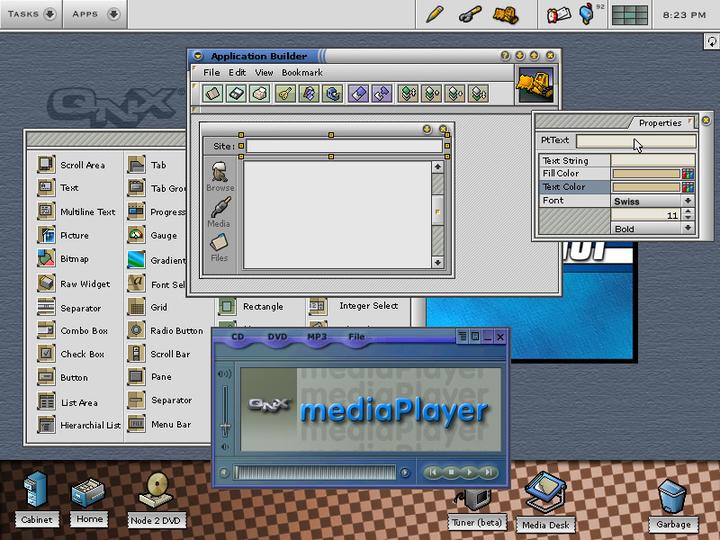Click the Browse icon in the sidebar
The height and width of the screenshot is (540, 720).
(x=219, y=174)
